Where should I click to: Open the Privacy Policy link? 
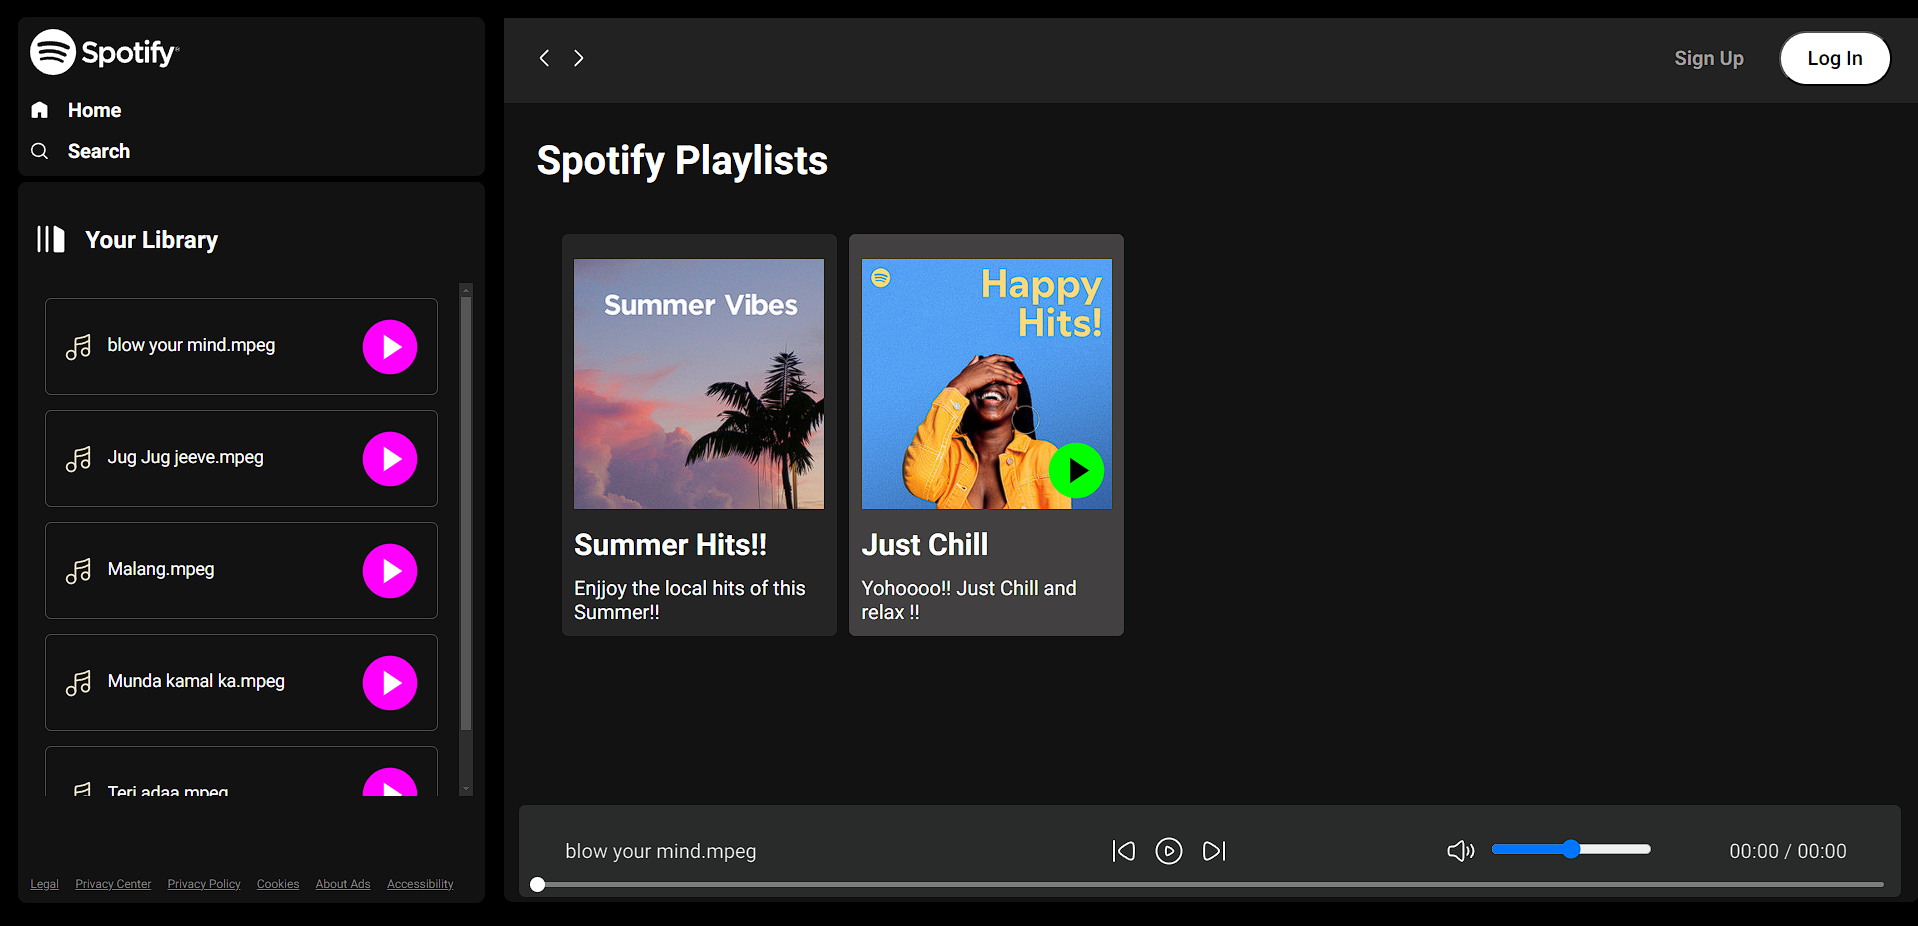[x=204, y=884]
